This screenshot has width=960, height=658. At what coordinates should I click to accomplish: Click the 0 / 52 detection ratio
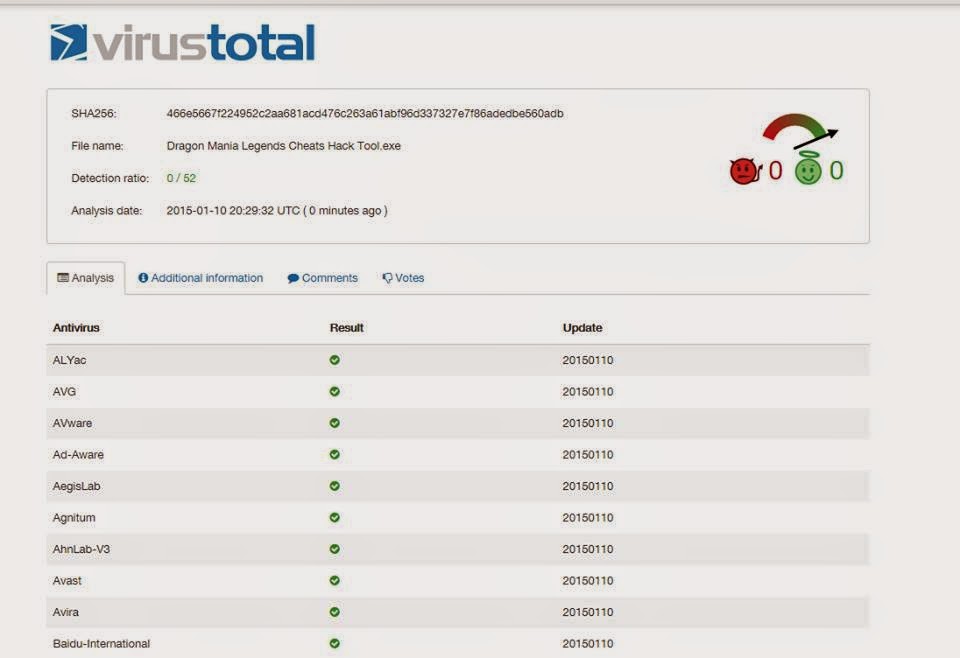click(x=181, y=178)
